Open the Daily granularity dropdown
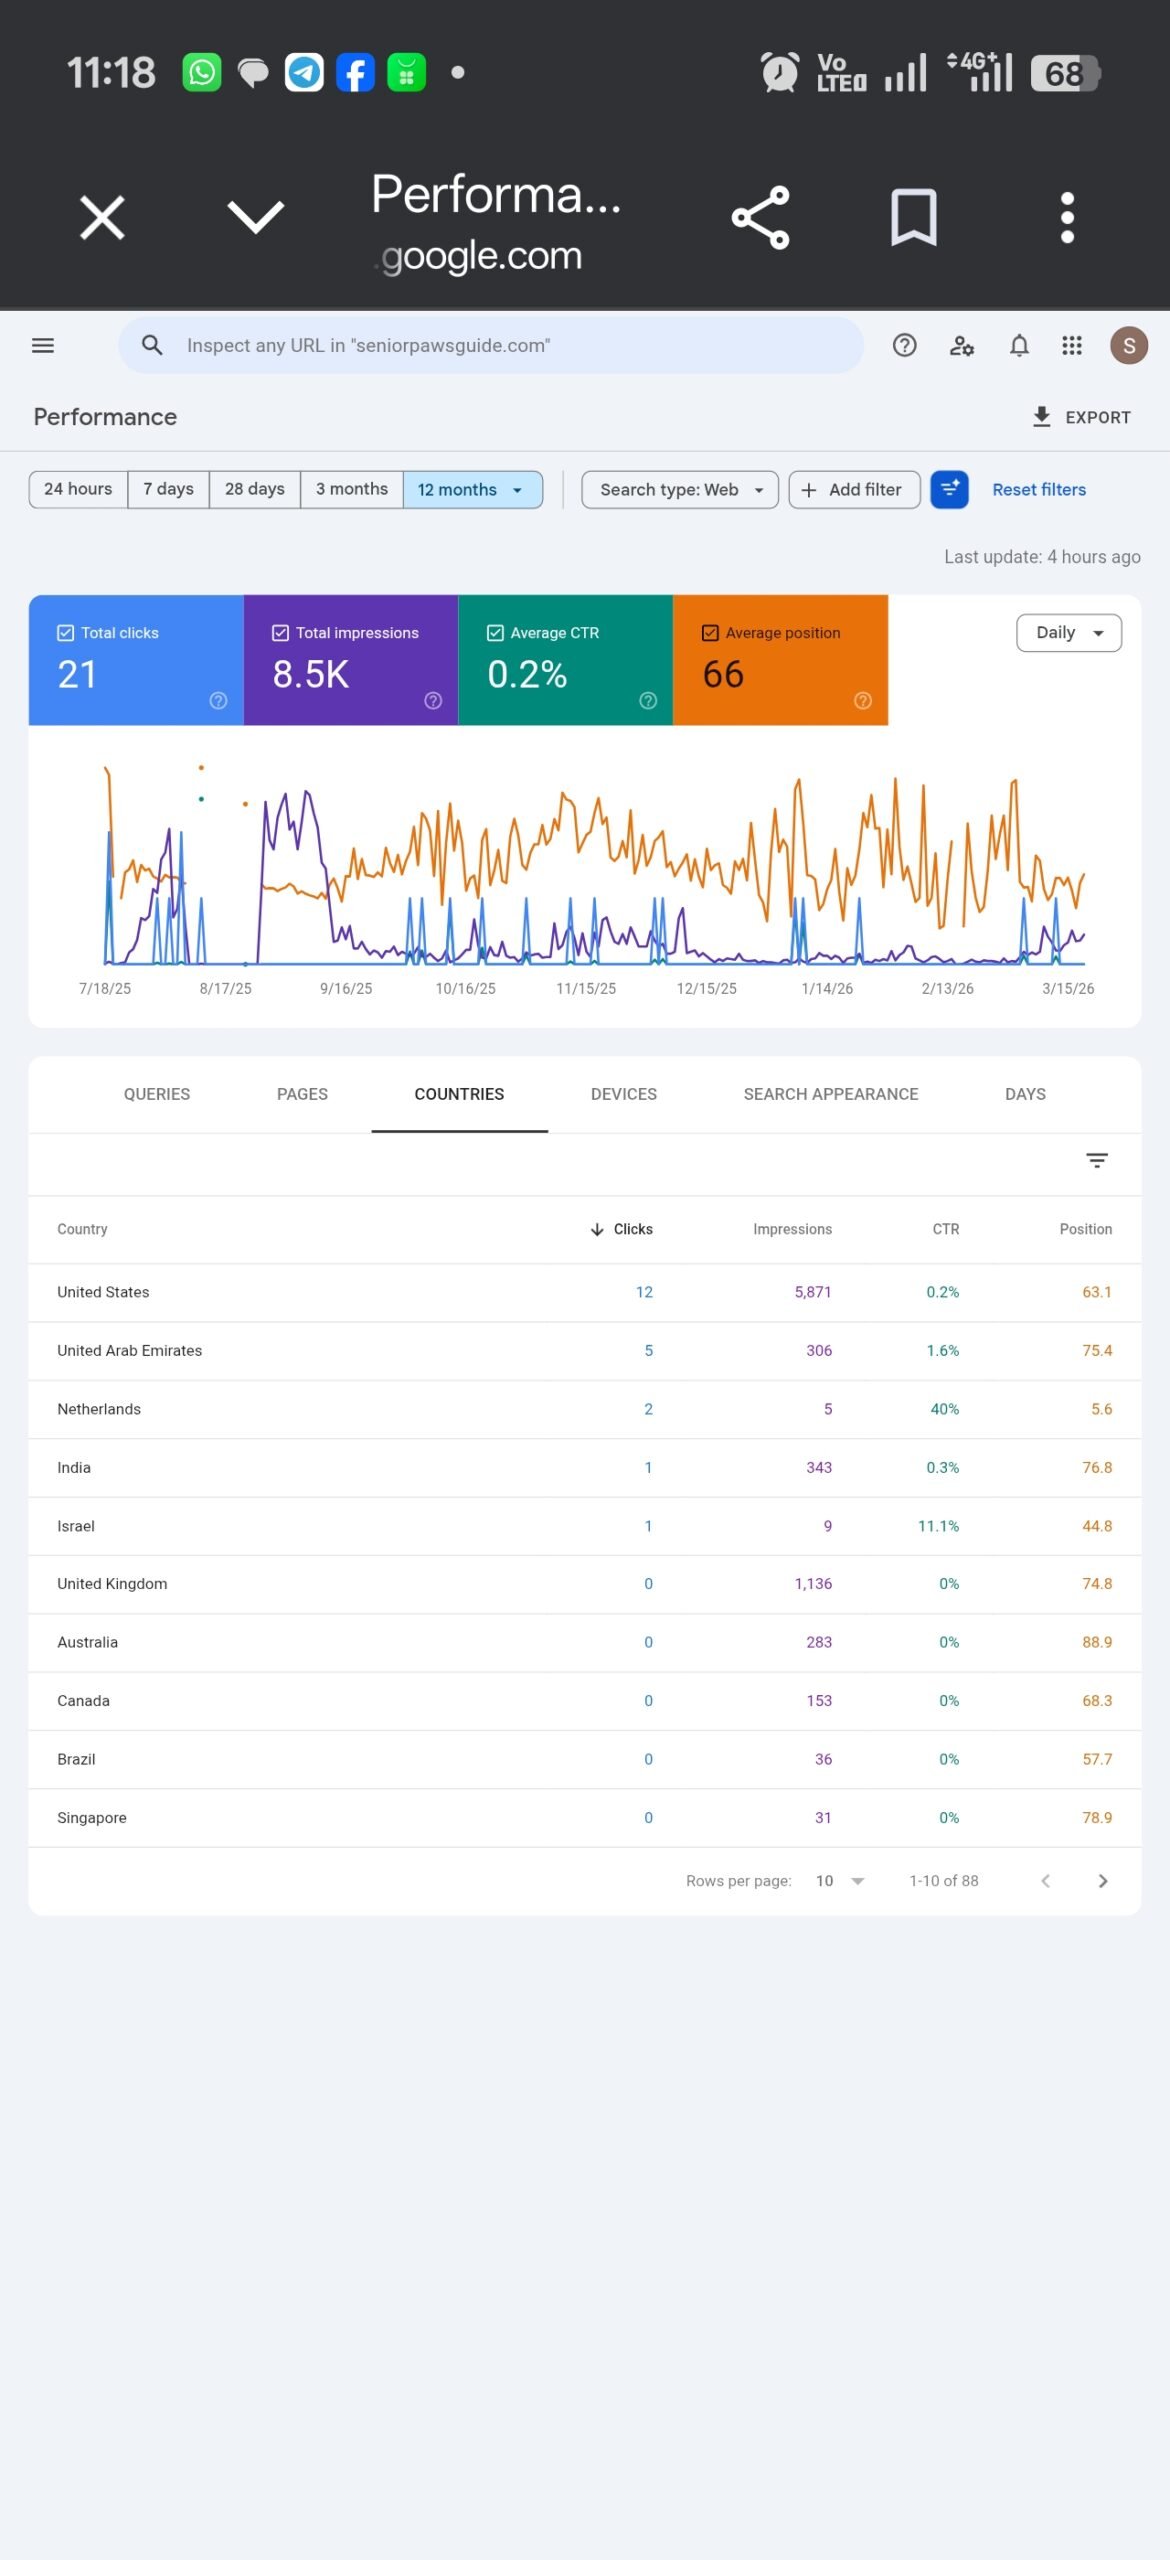This screenshot has height=2560, width=1170. coord(1068,633)
